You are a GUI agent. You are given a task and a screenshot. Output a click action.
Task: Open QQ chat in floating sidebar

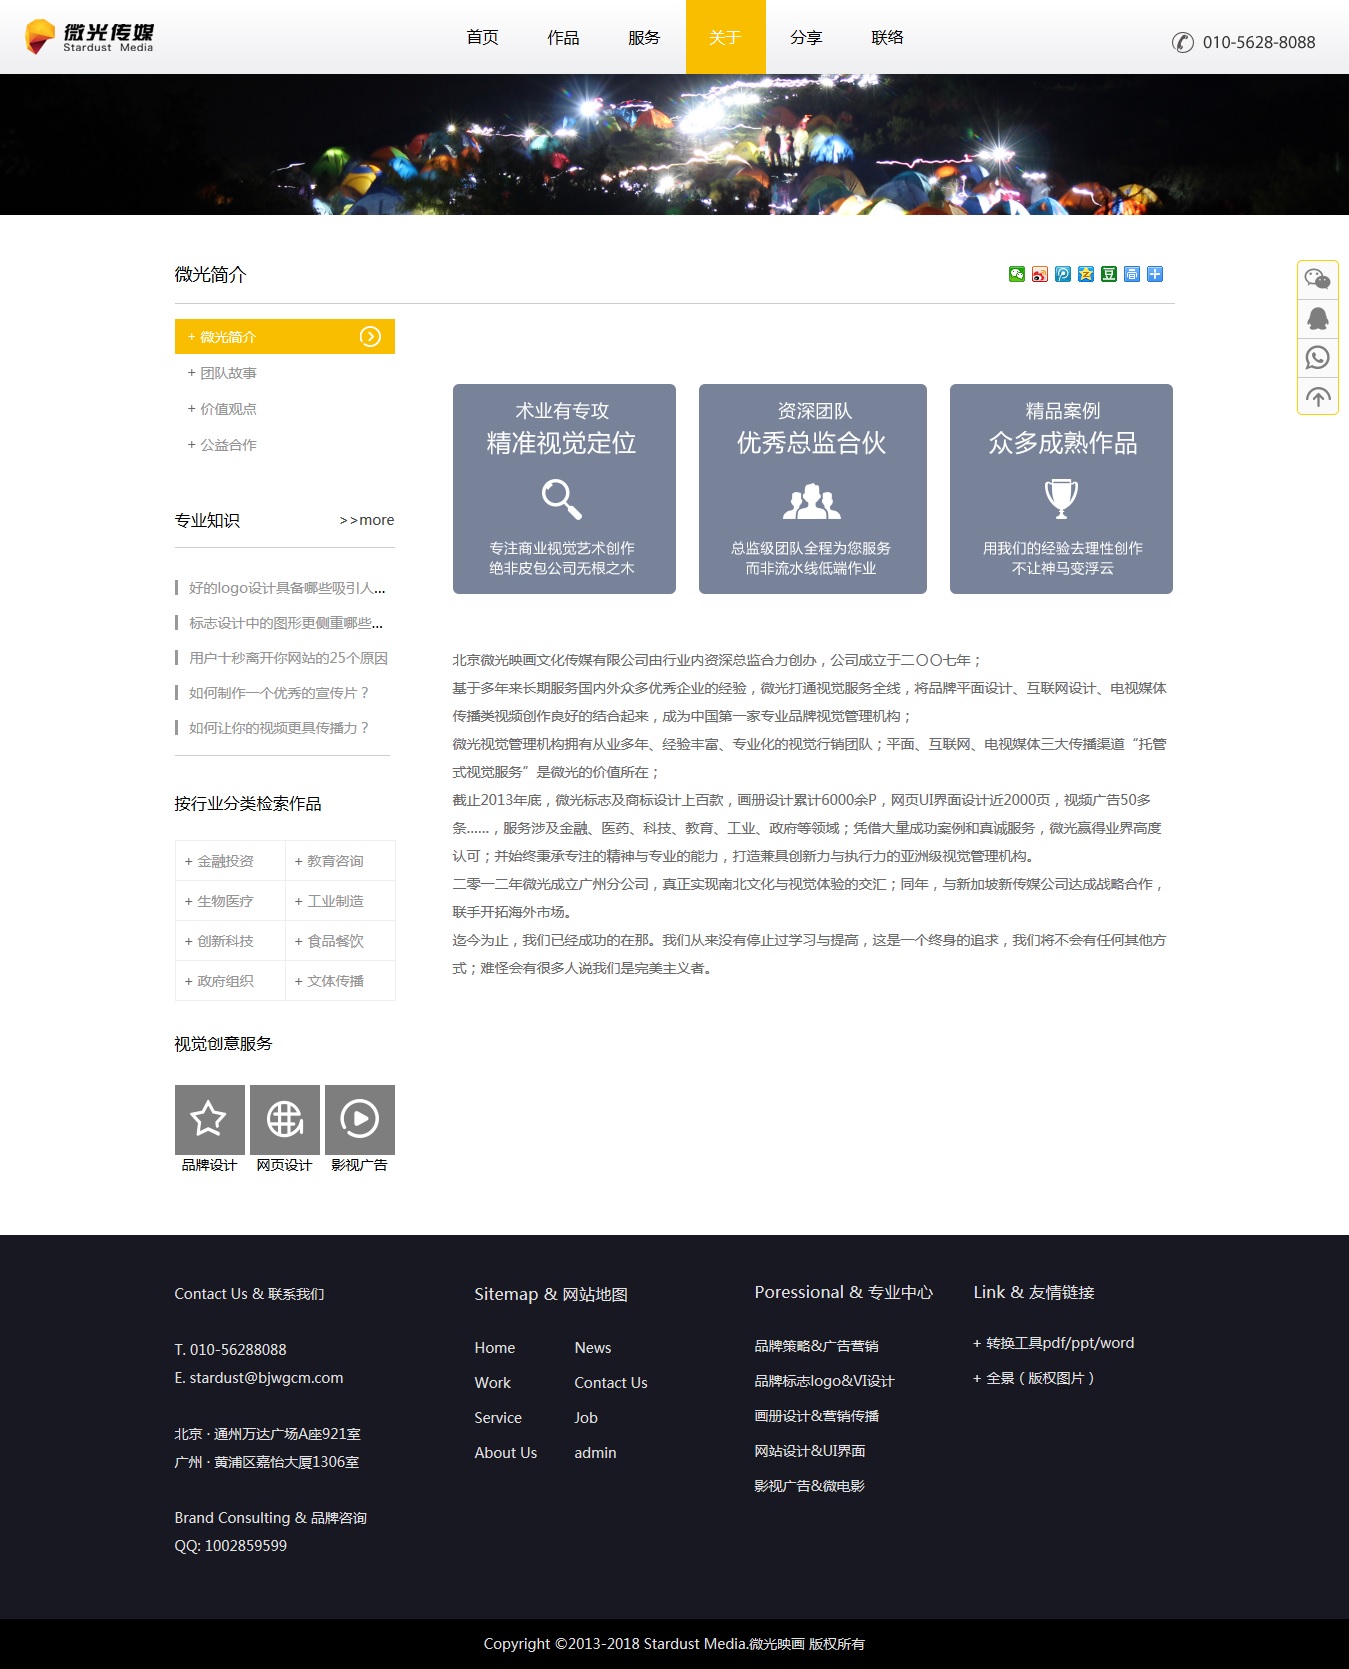click(1318, 319)
